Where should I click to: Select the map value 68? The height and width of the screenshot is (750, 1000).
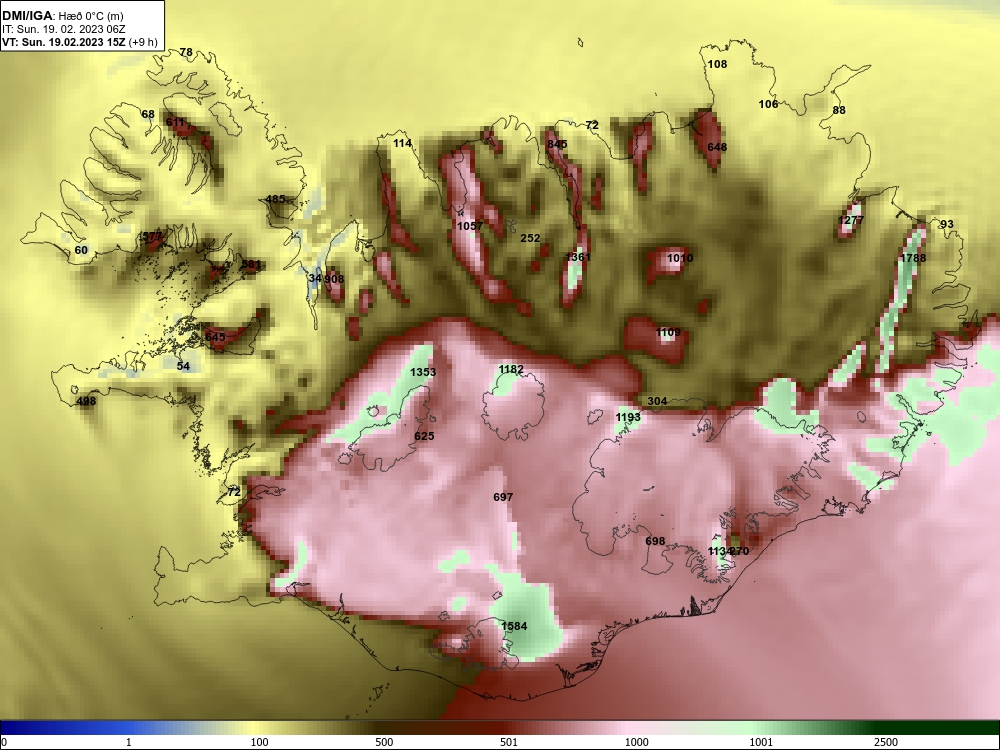coord(147,114)
